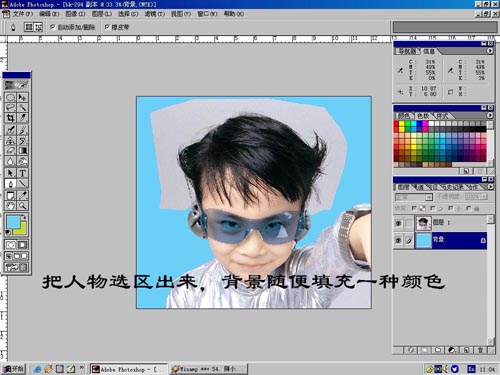This screenshot has width=500, height=375.
Task: Open the 文件(F) menu
Action: pos(23,14)
